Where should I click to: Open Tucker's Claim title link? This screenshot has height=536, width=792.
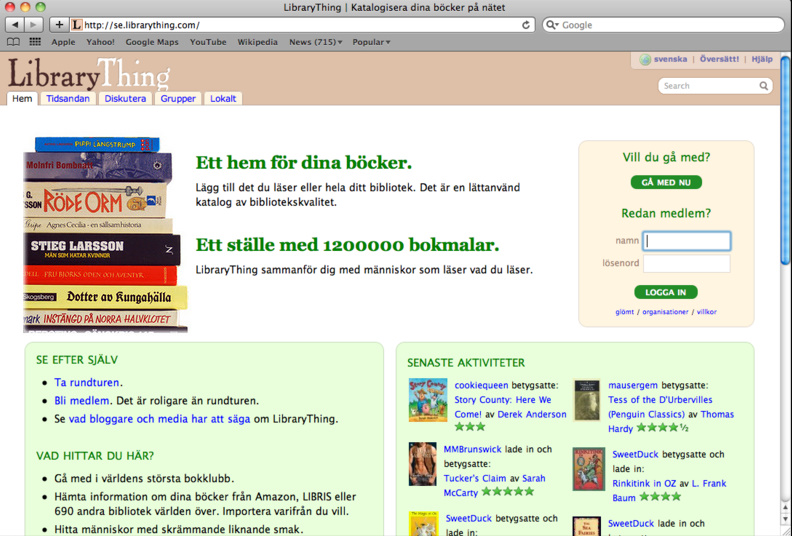[x=475, y=478]
